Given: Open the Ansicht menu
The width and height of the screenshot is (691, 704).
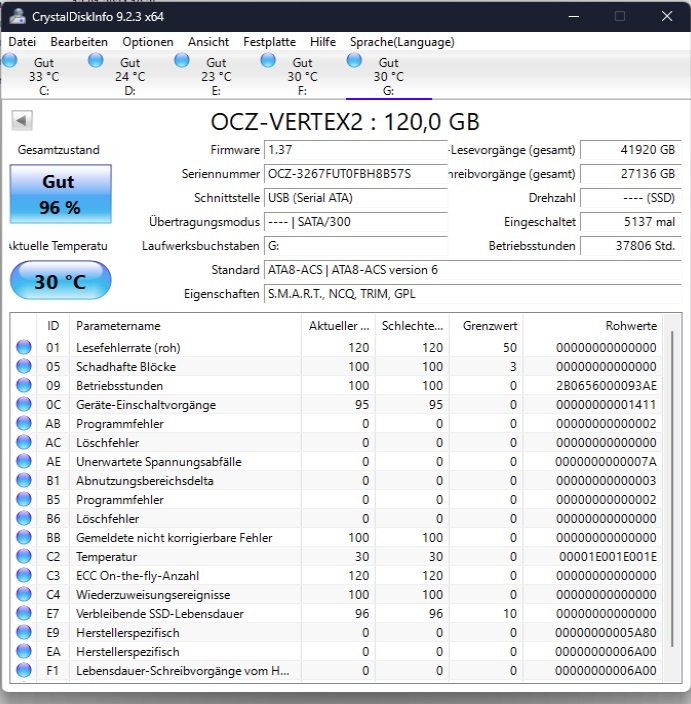Looking at the screenshot, I should [x=208, y=42].
